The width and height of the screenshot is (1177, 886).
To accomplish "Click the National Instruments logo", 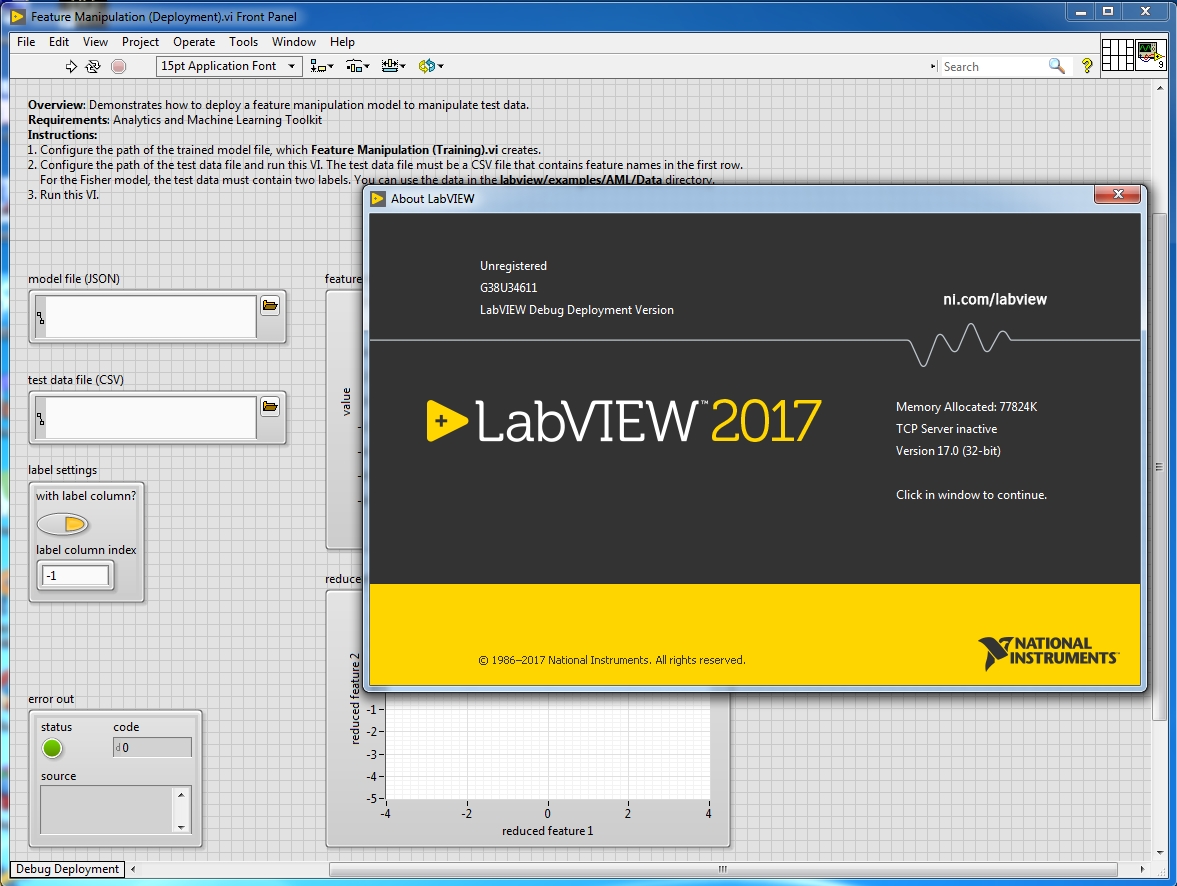I will (x=1048, y=652).
